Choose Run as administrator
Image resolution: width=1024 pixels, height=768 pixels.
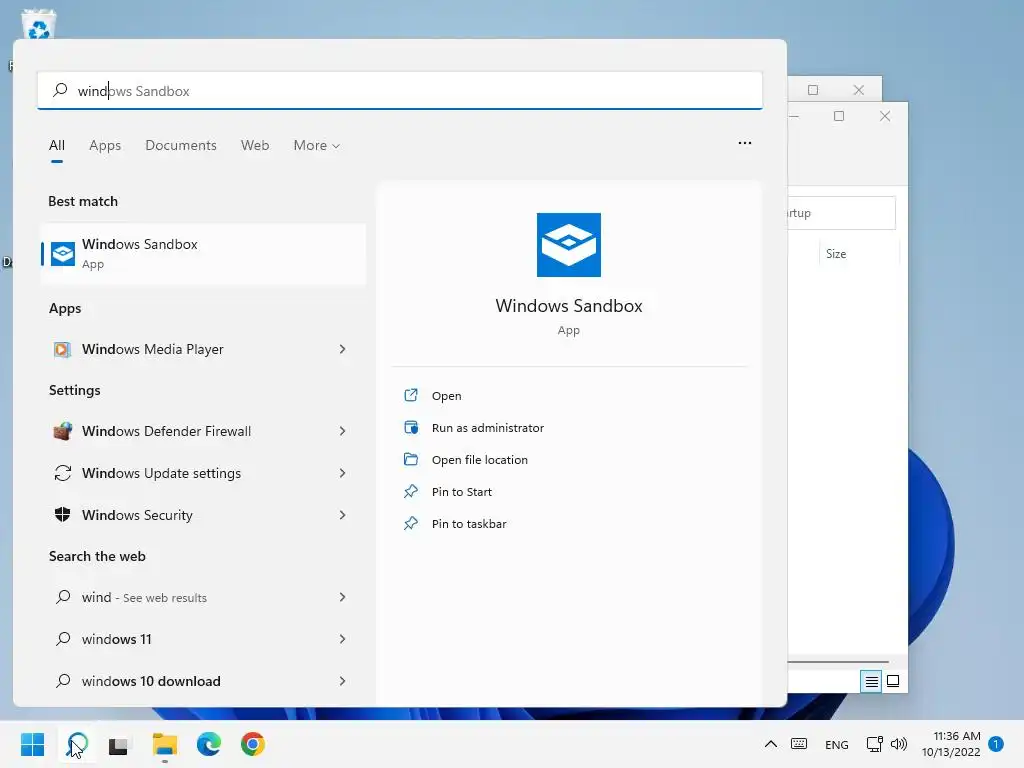click(488, 428)
